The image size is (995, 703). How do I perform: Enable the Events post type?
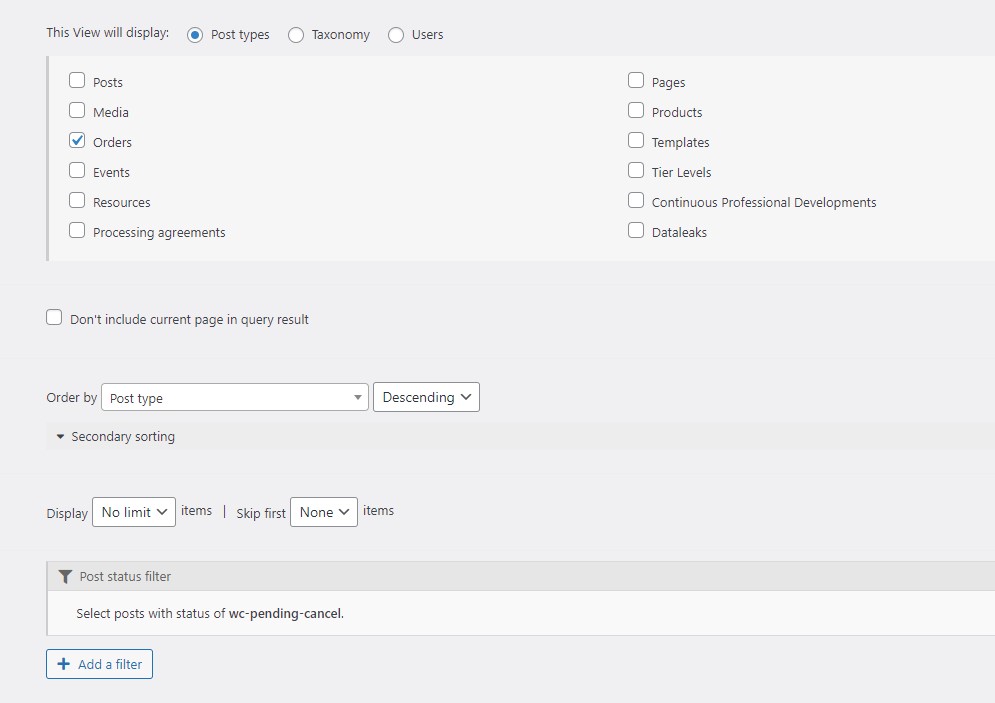tap(77, 170)
